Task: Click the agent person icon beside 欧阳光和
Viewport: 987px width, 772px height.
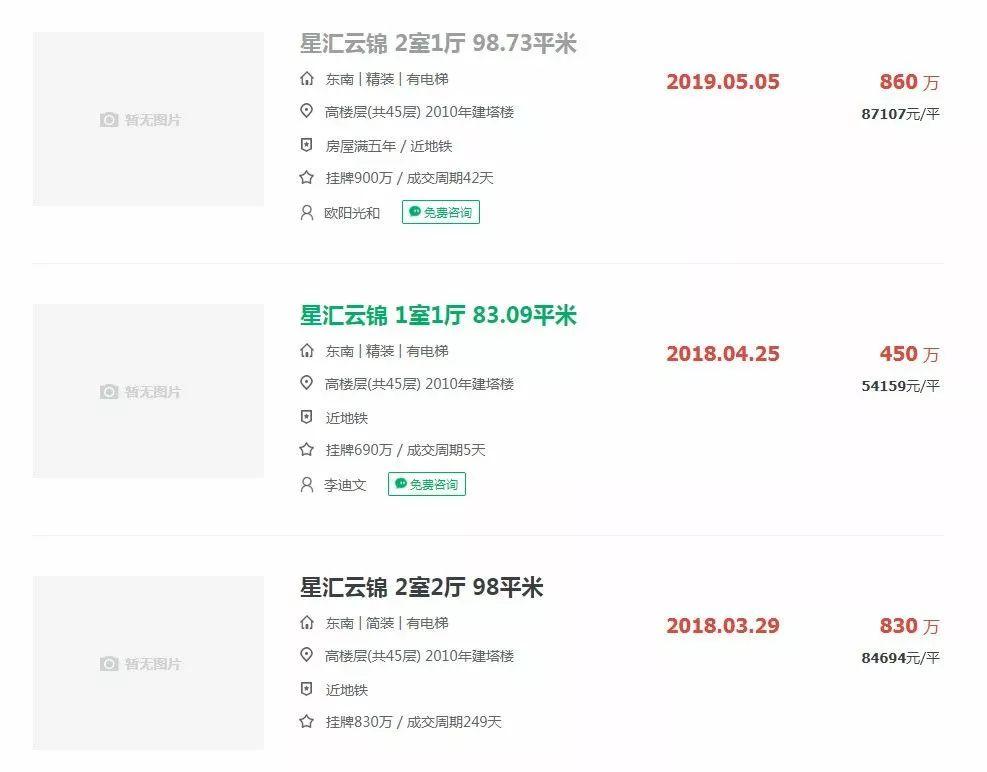Action: click(x=307, y=212)
